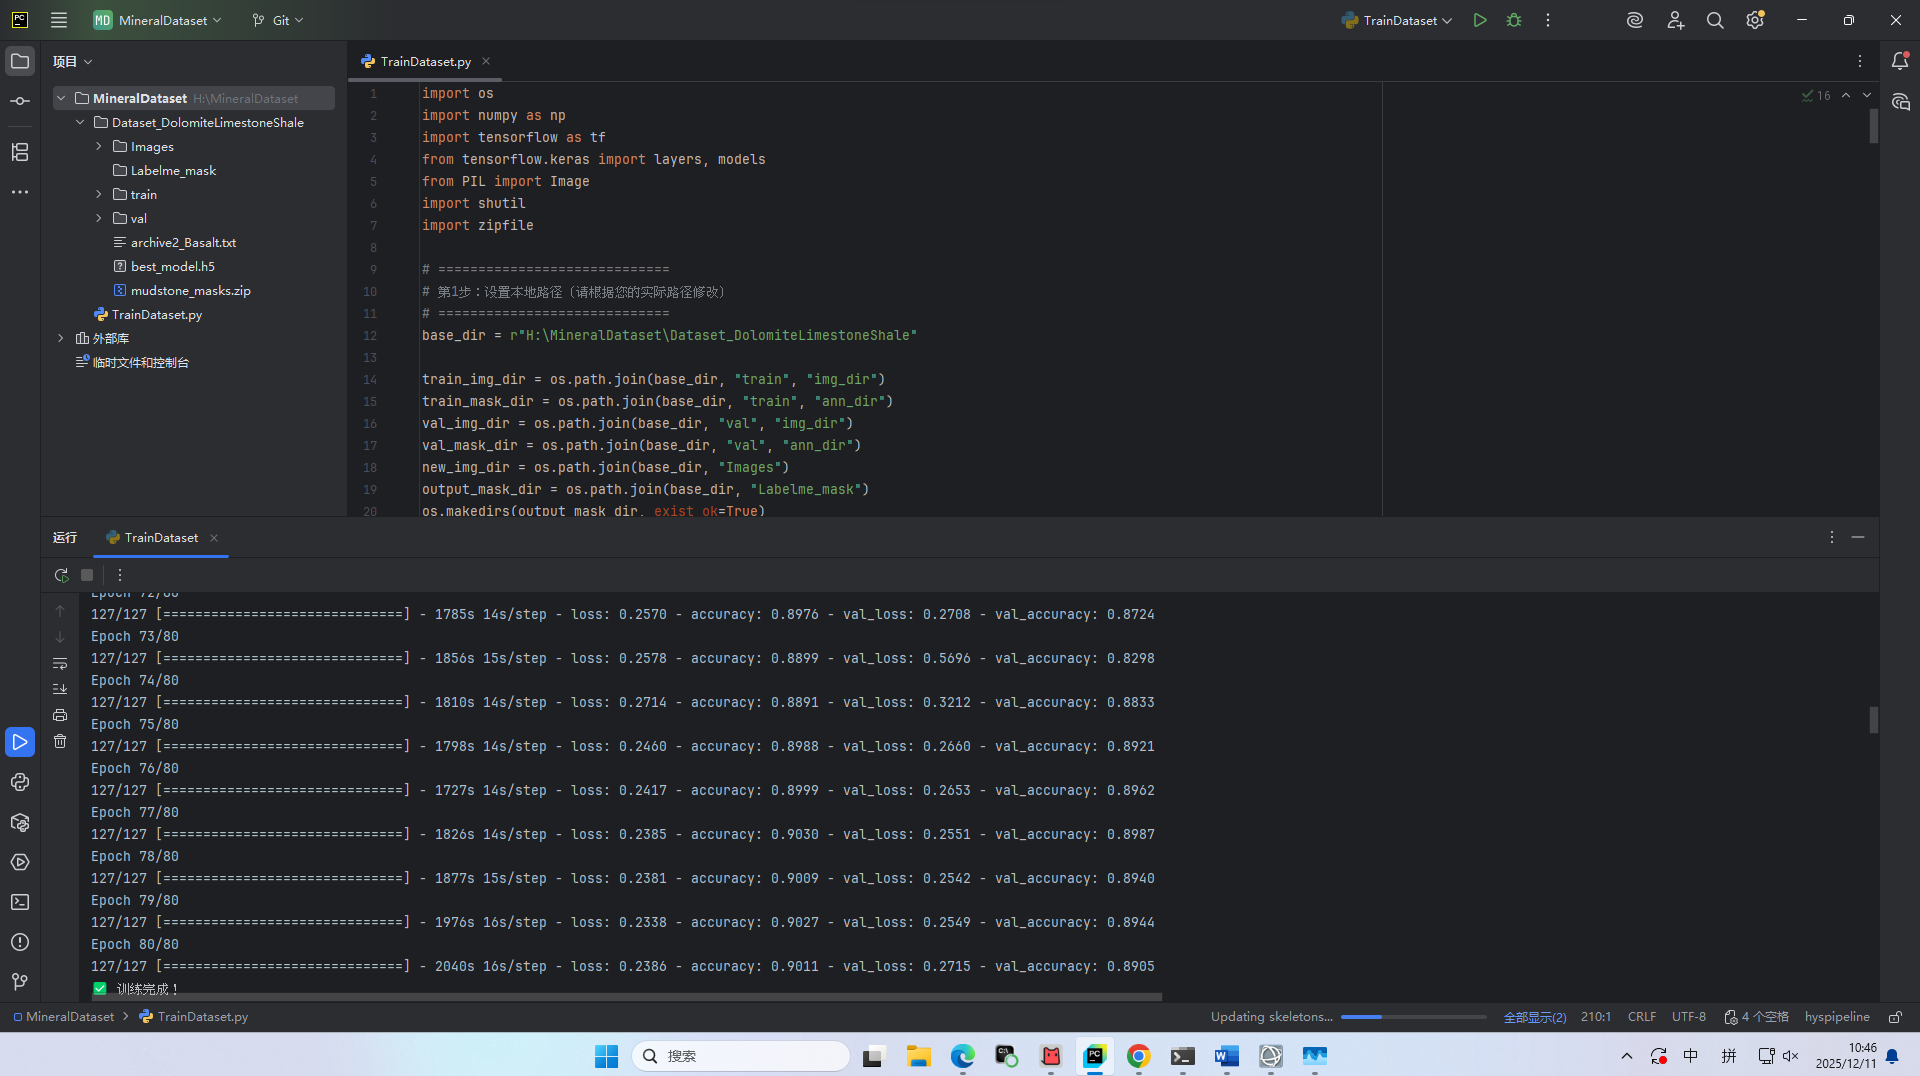This screenshot has height=1076, width=1920.
Task: Open the Commit tool window
Action: (20, 101)
